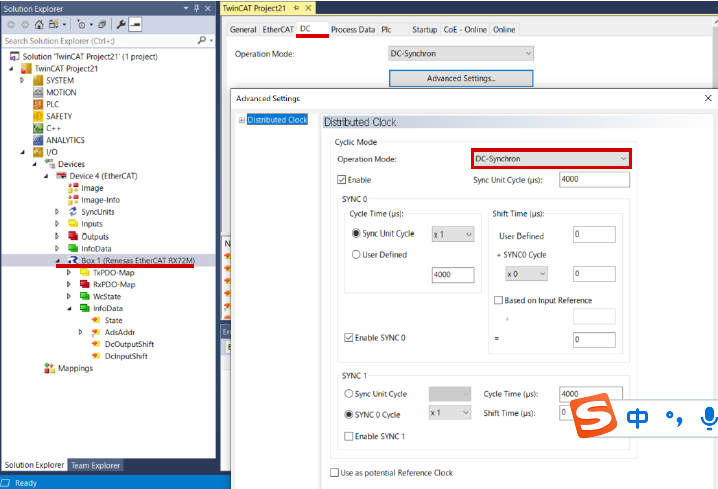The image size is (718, 489).
Task: Click the SAFETY node icon
Action: coord(38,116)
